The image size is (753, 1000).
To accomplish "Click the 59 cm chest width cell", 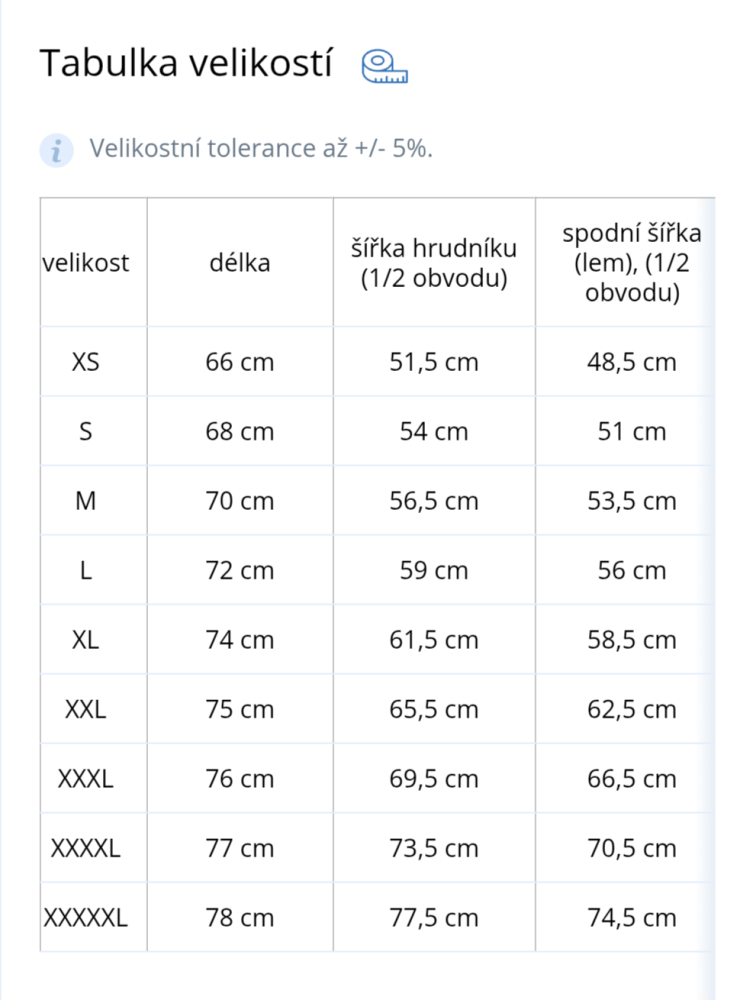I will (434, 571).
